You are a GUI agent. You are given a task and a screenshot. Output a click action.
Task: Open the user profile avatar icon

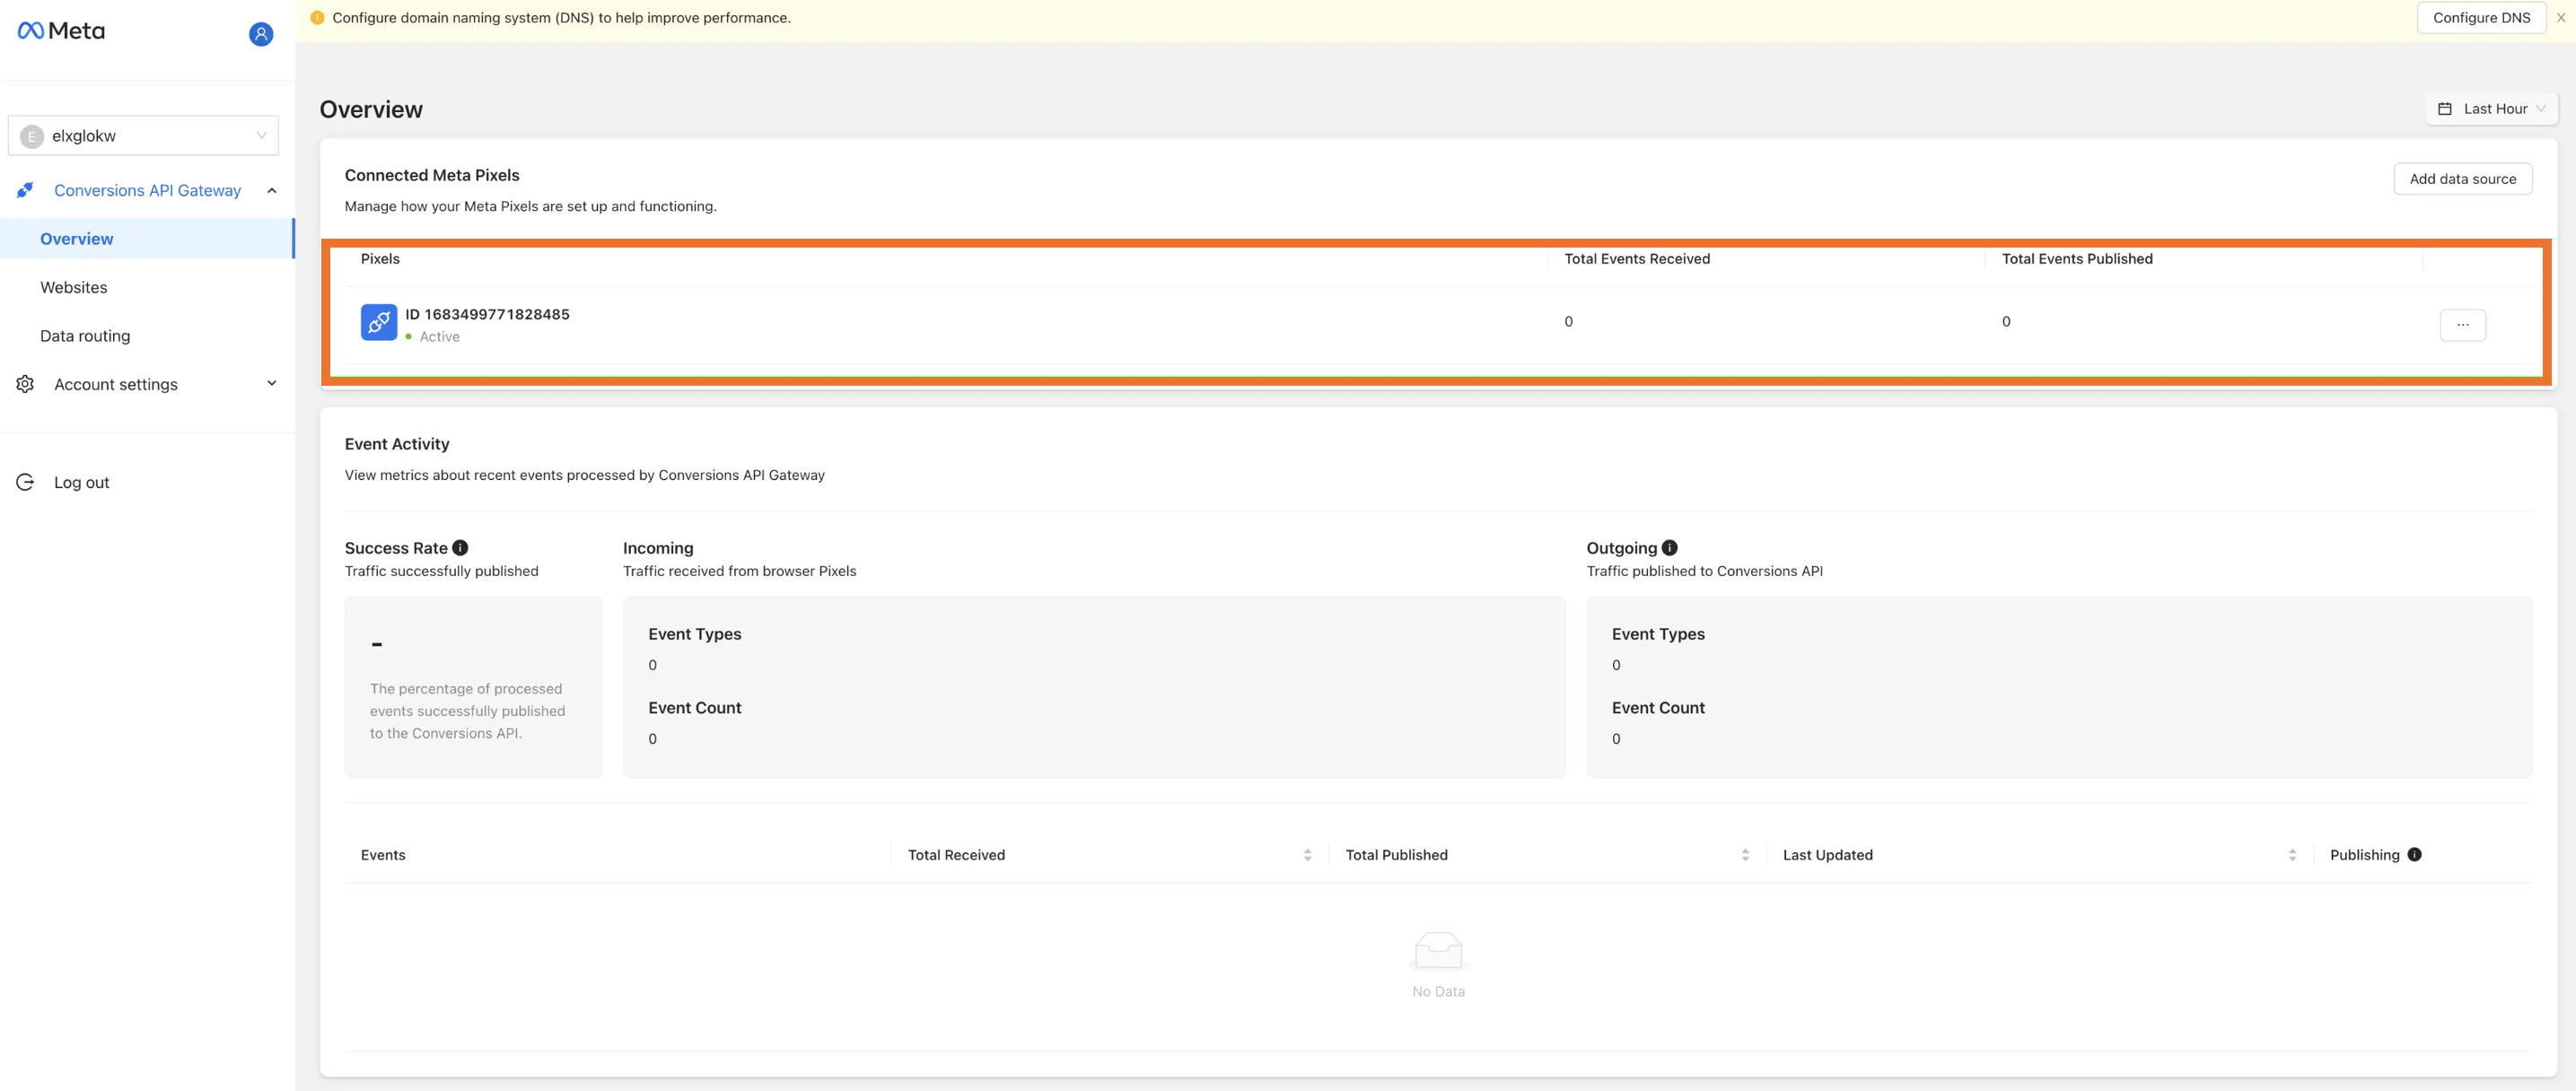pyautogui.click(x=261, y=34)
